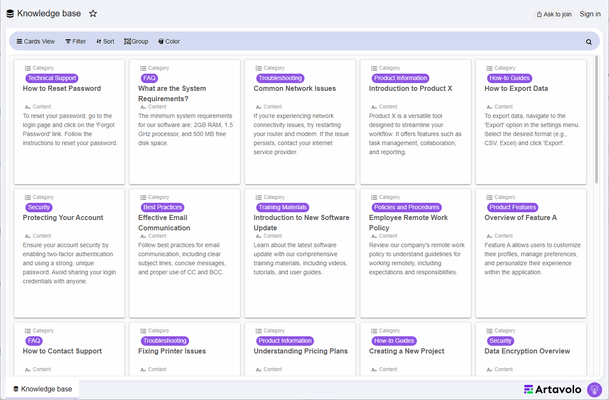The height and width of the screenshot is (400, 609).
Task: Star the Knowledge base as favorite
Action: pos(93,14)
